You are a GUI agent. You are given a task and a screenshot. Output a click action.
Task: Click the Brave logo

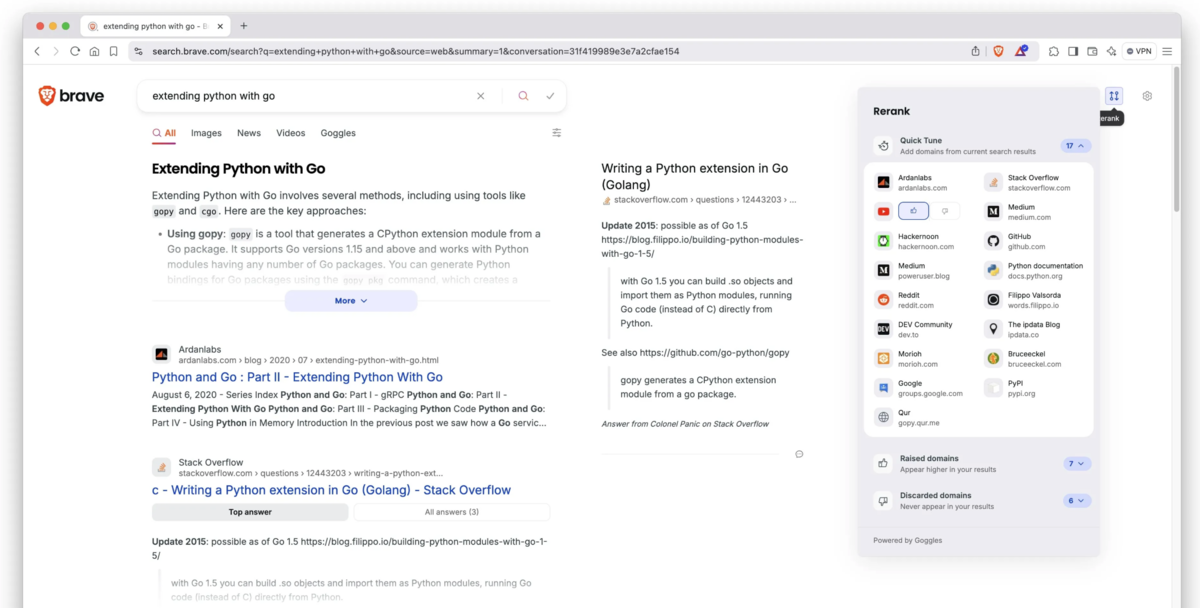coord(71,96)
